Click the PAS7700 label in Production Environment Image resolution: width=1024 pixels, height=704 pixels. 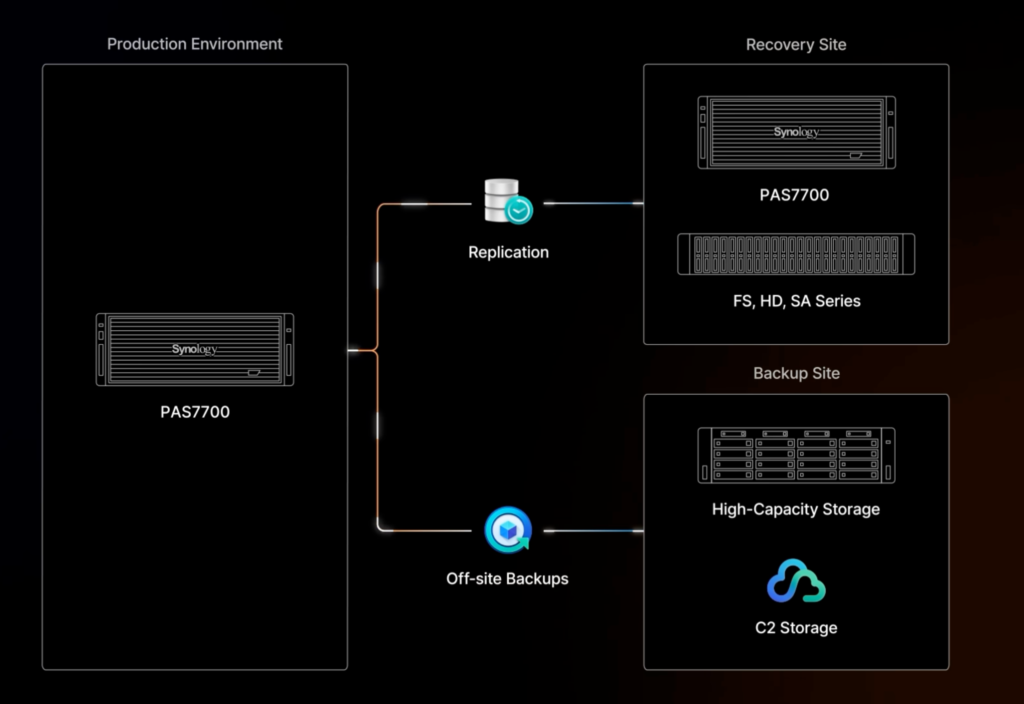pyautogui.click(x=195, y=412)
